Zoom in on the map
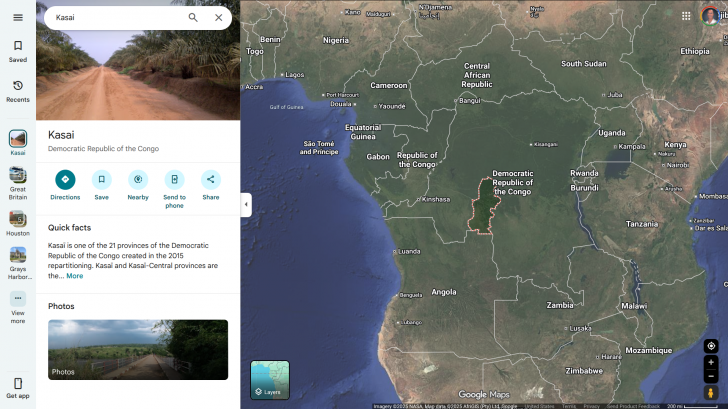 711,362
